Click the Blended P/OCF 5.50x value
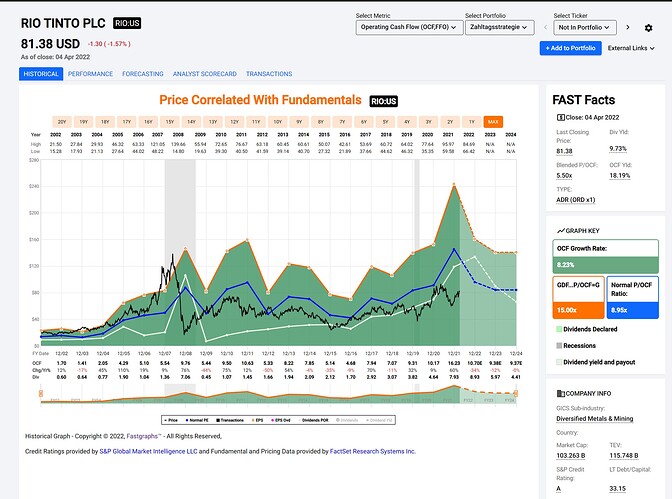 click(564, 175)
